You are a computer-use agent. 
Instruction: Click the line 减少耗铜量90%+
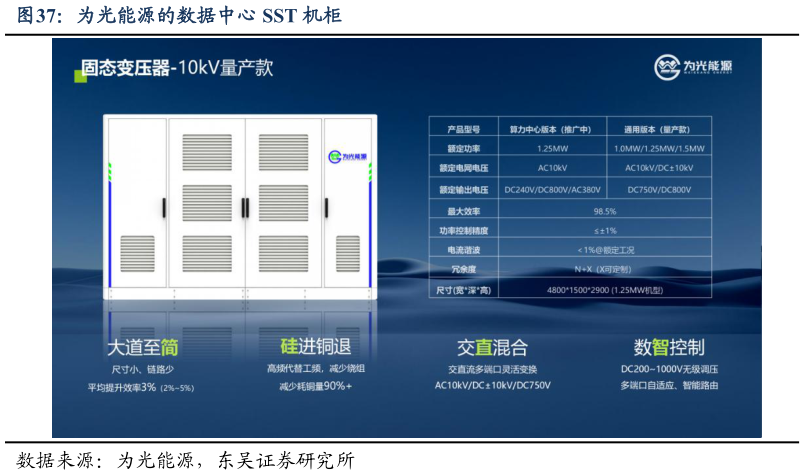pos(316,386)
